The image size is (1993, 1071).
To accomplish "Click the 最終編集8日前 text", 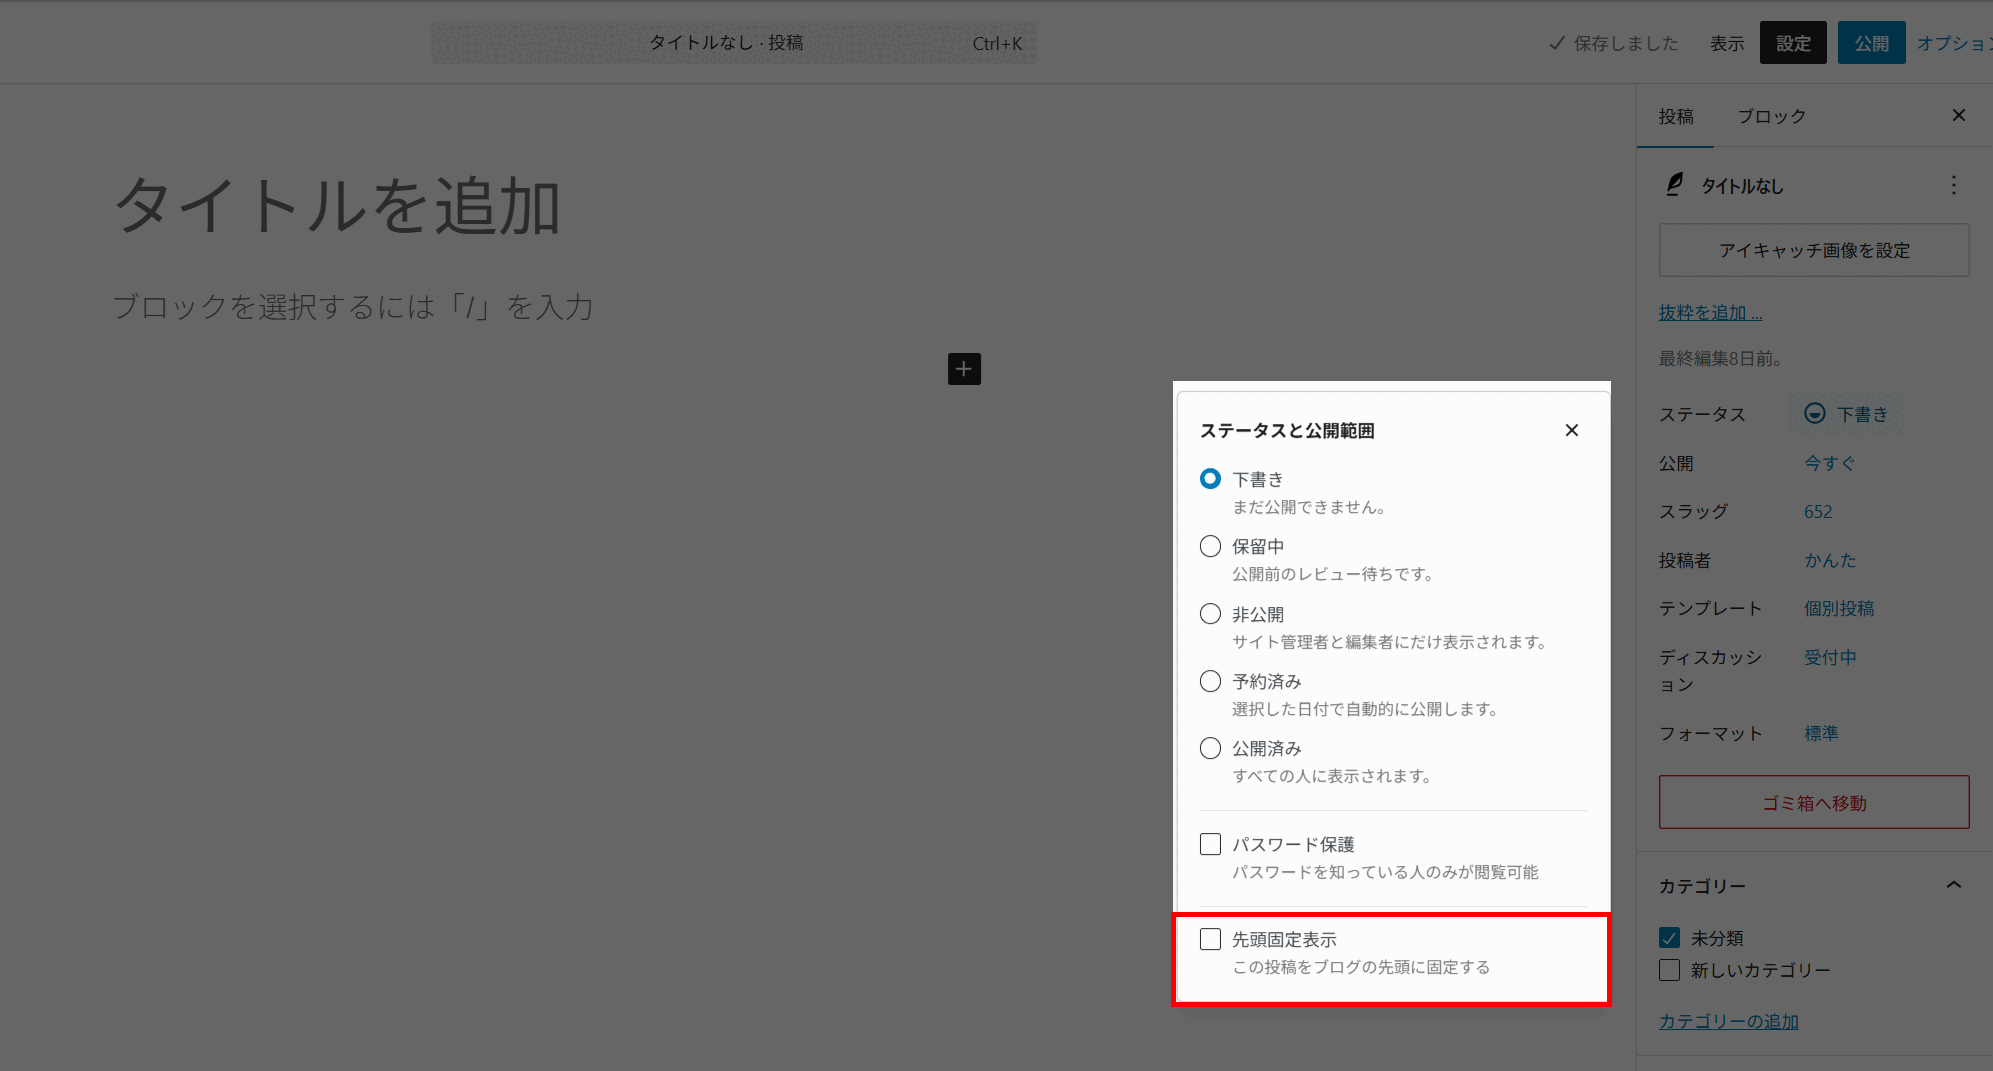I will pos(1720,358).
